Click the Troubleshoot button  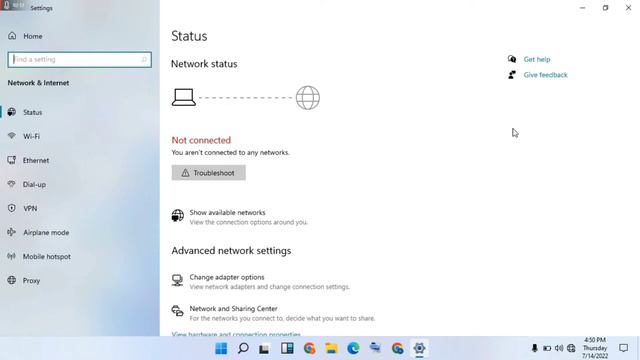tap(209, 173)
